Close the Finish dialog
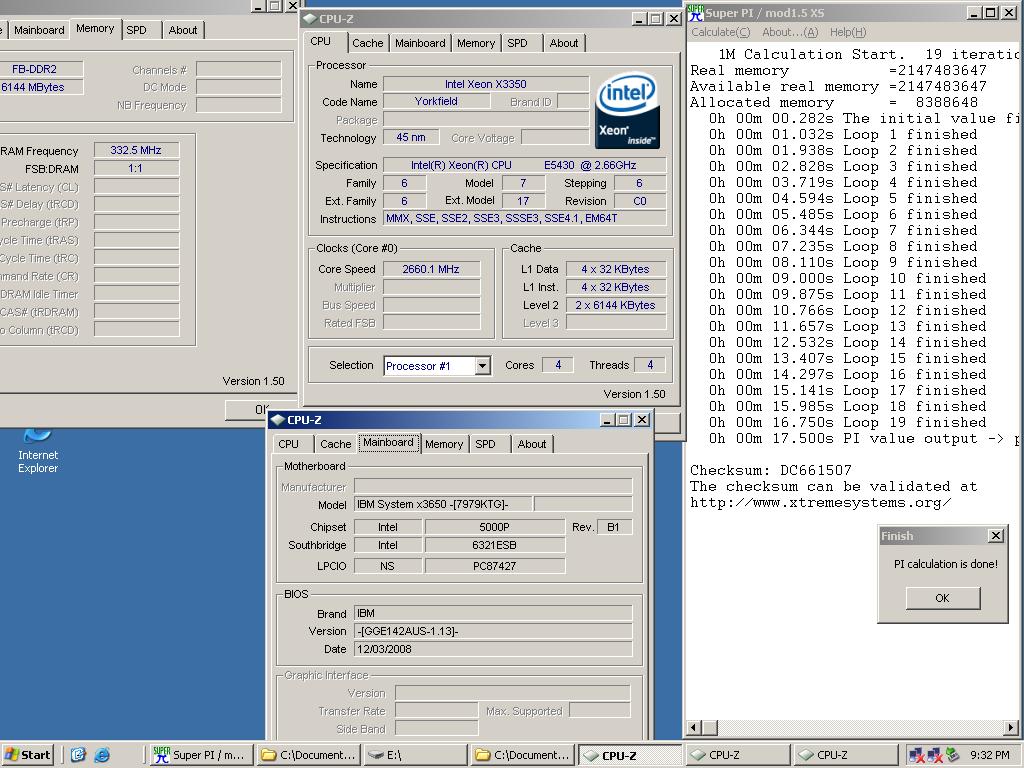The image size is (1024, 768). pyautogui.click(x=995, y=536)
